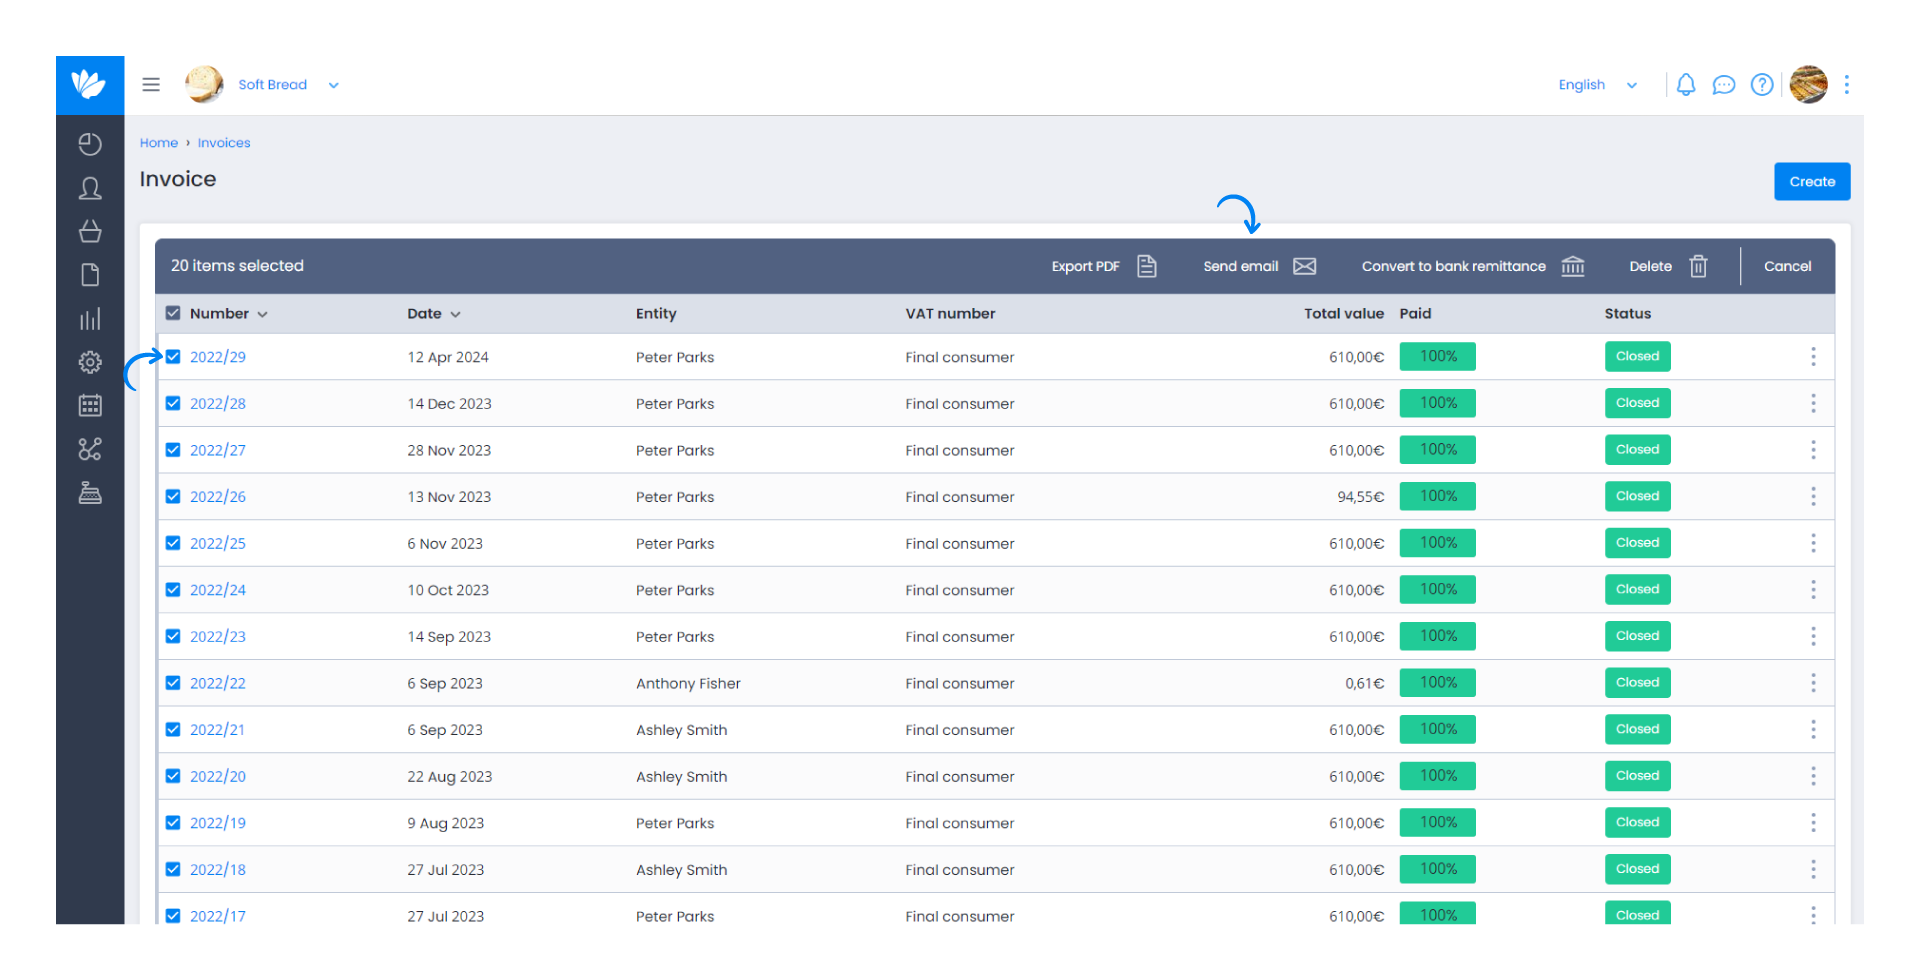1920x979 pixels.
Task: Click the Export PDF label
Action: coord(1085,266)
